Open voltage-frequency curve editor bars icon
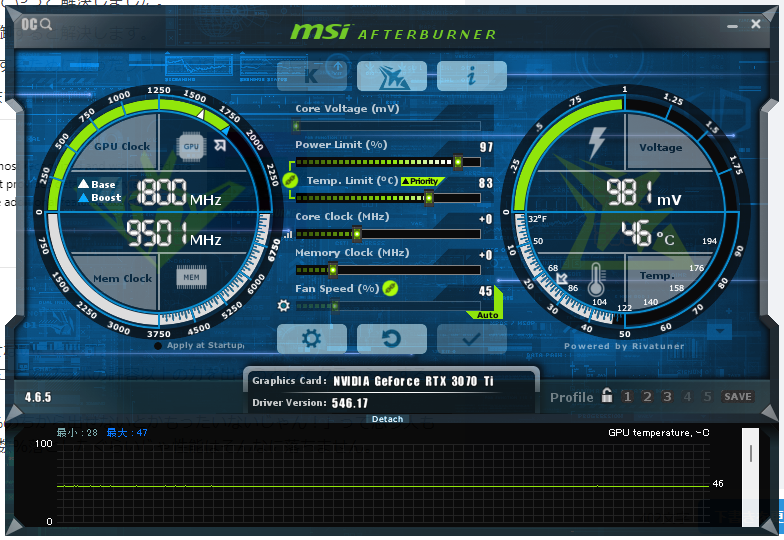The width and height of the screenshot is (784, 540). (288, 234)
